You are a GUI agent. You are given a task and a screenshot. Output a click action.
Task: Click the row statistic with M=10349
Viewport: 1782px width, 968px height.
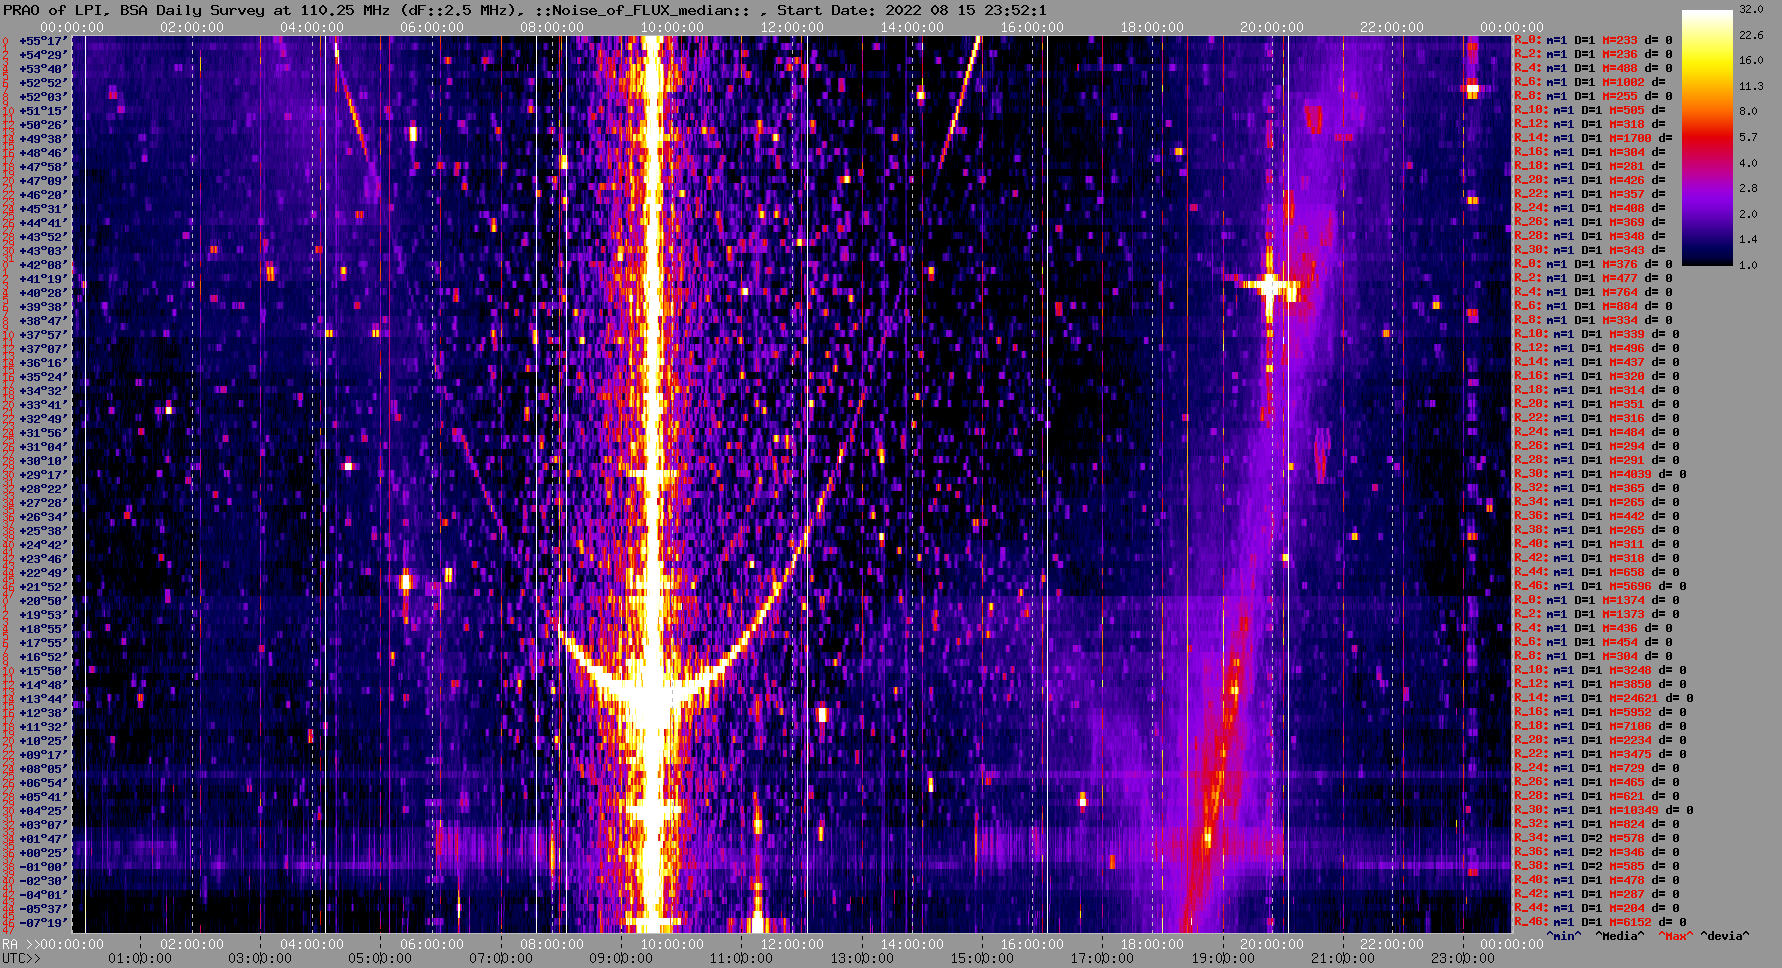[x=1604, y=810]
